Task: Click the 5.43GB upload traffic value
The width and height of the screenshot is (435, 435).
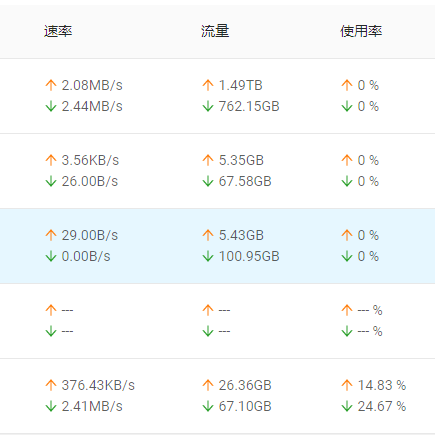Action: pos(241,235)
